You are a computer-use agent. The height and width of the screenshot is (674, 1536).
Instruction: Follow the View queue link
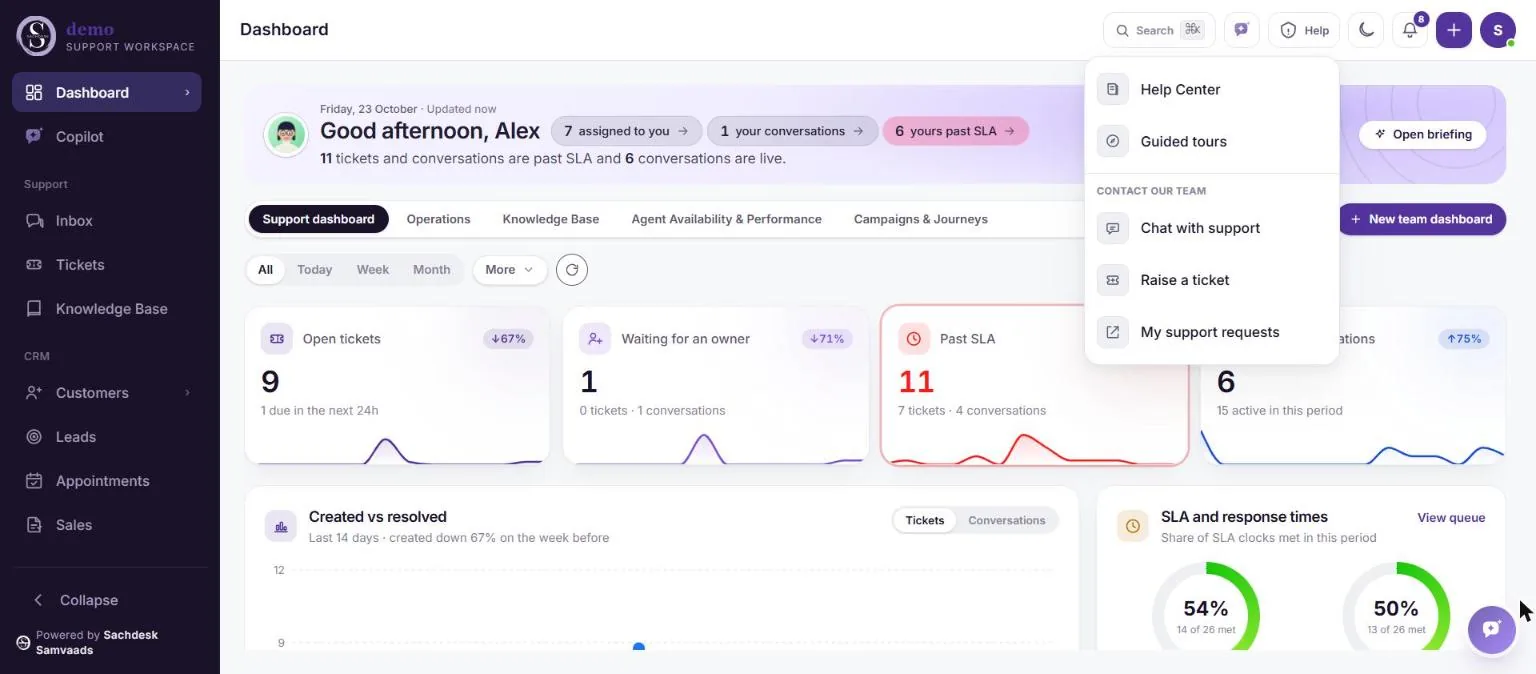[x=1451, y=517]
